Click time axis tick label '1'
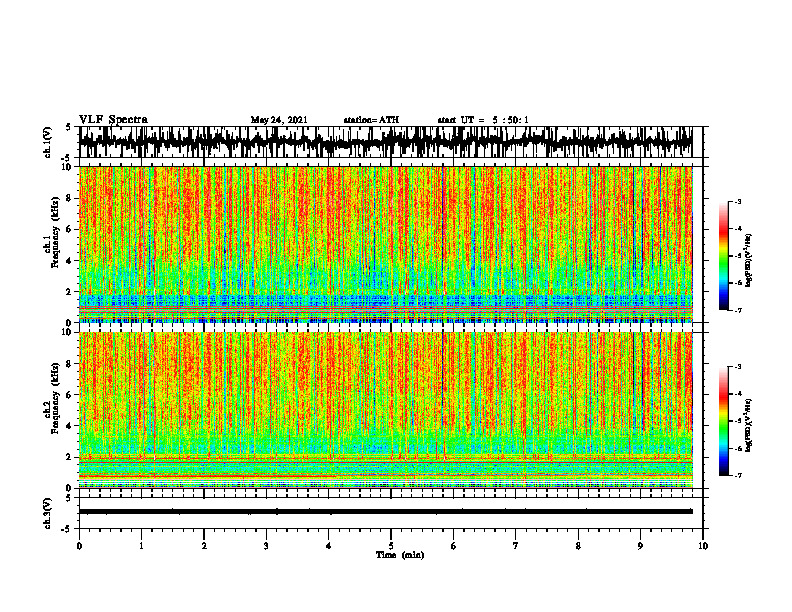 [x=141, y=546]
